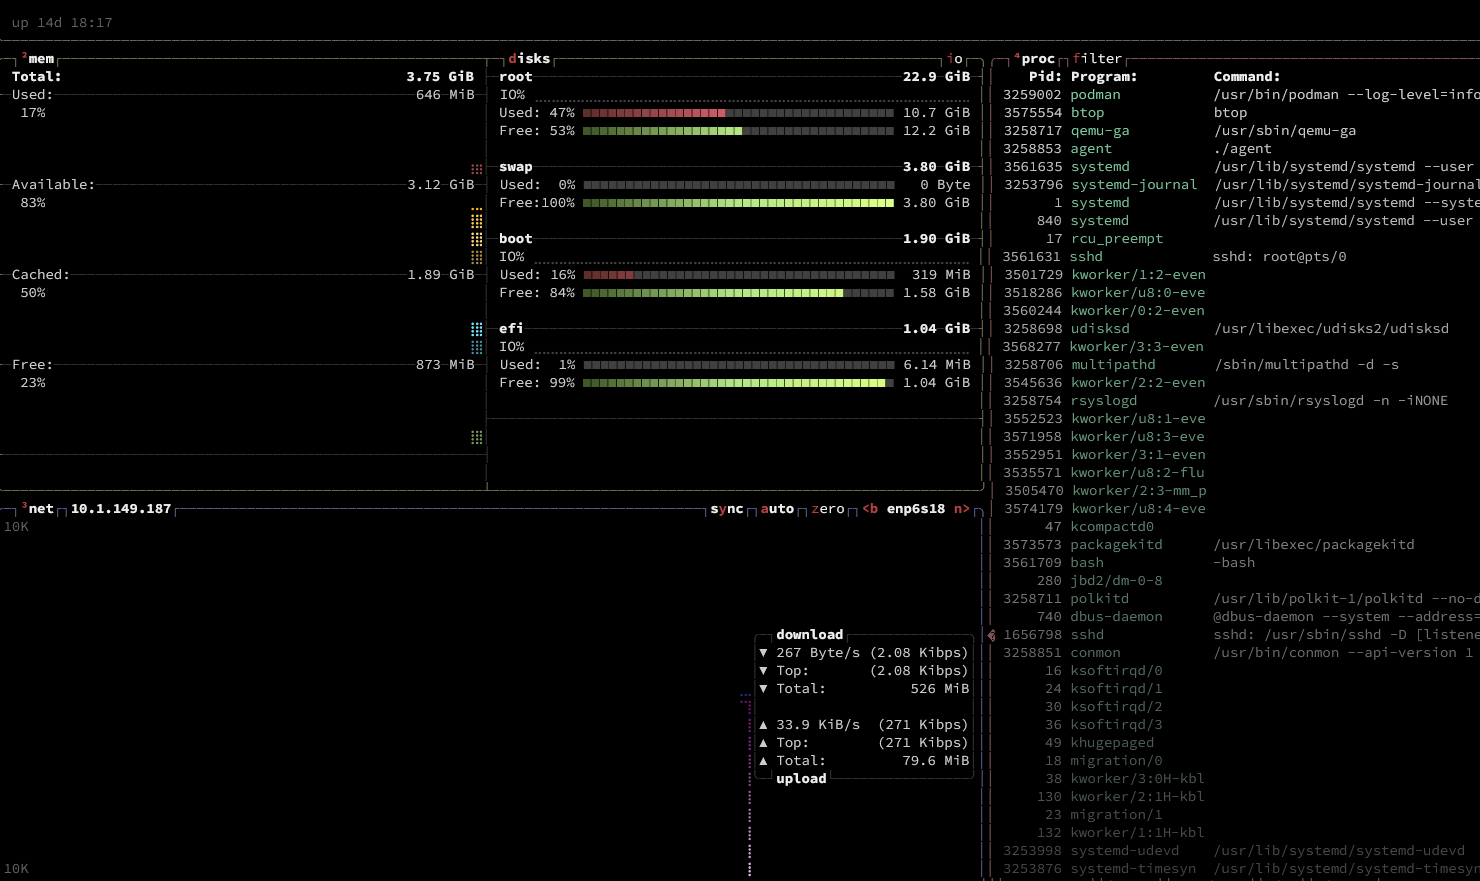Screen dimensions: 1480x881
Task: Click the upload label in net box
Action: (801, 779)
